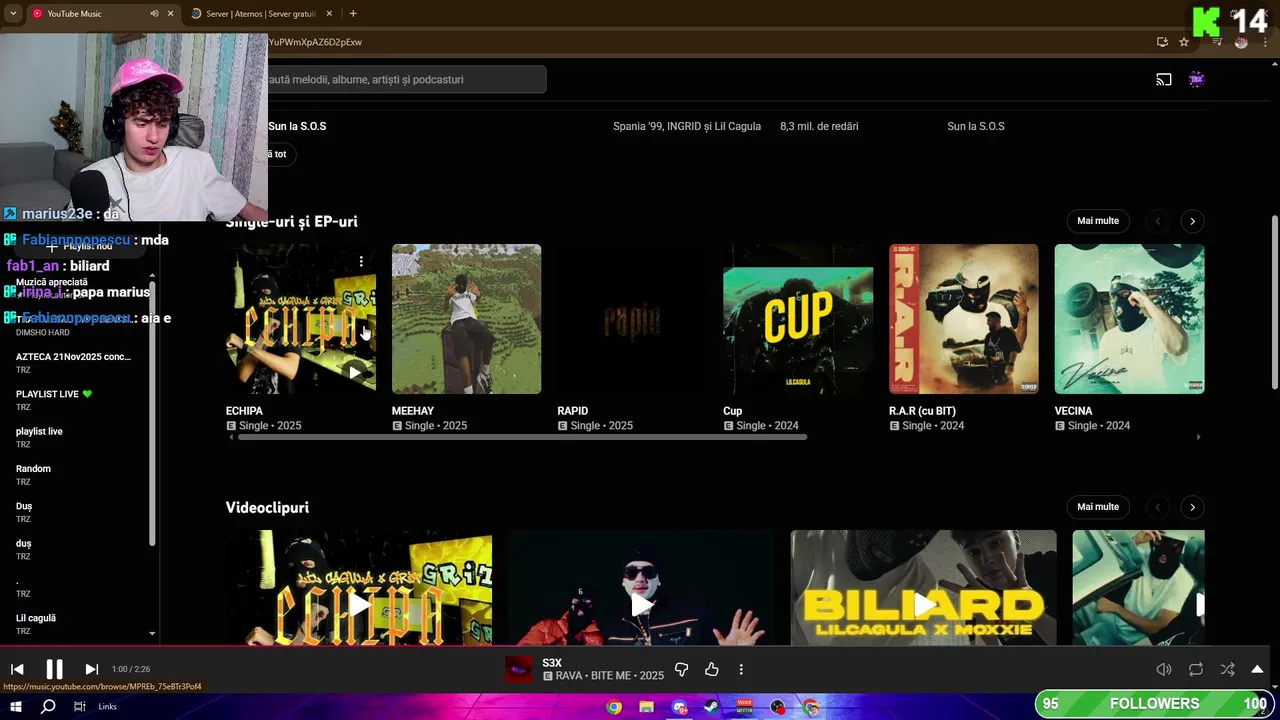Like the song S3X
Screen dimensions: 1280x720
pos(711,669)
